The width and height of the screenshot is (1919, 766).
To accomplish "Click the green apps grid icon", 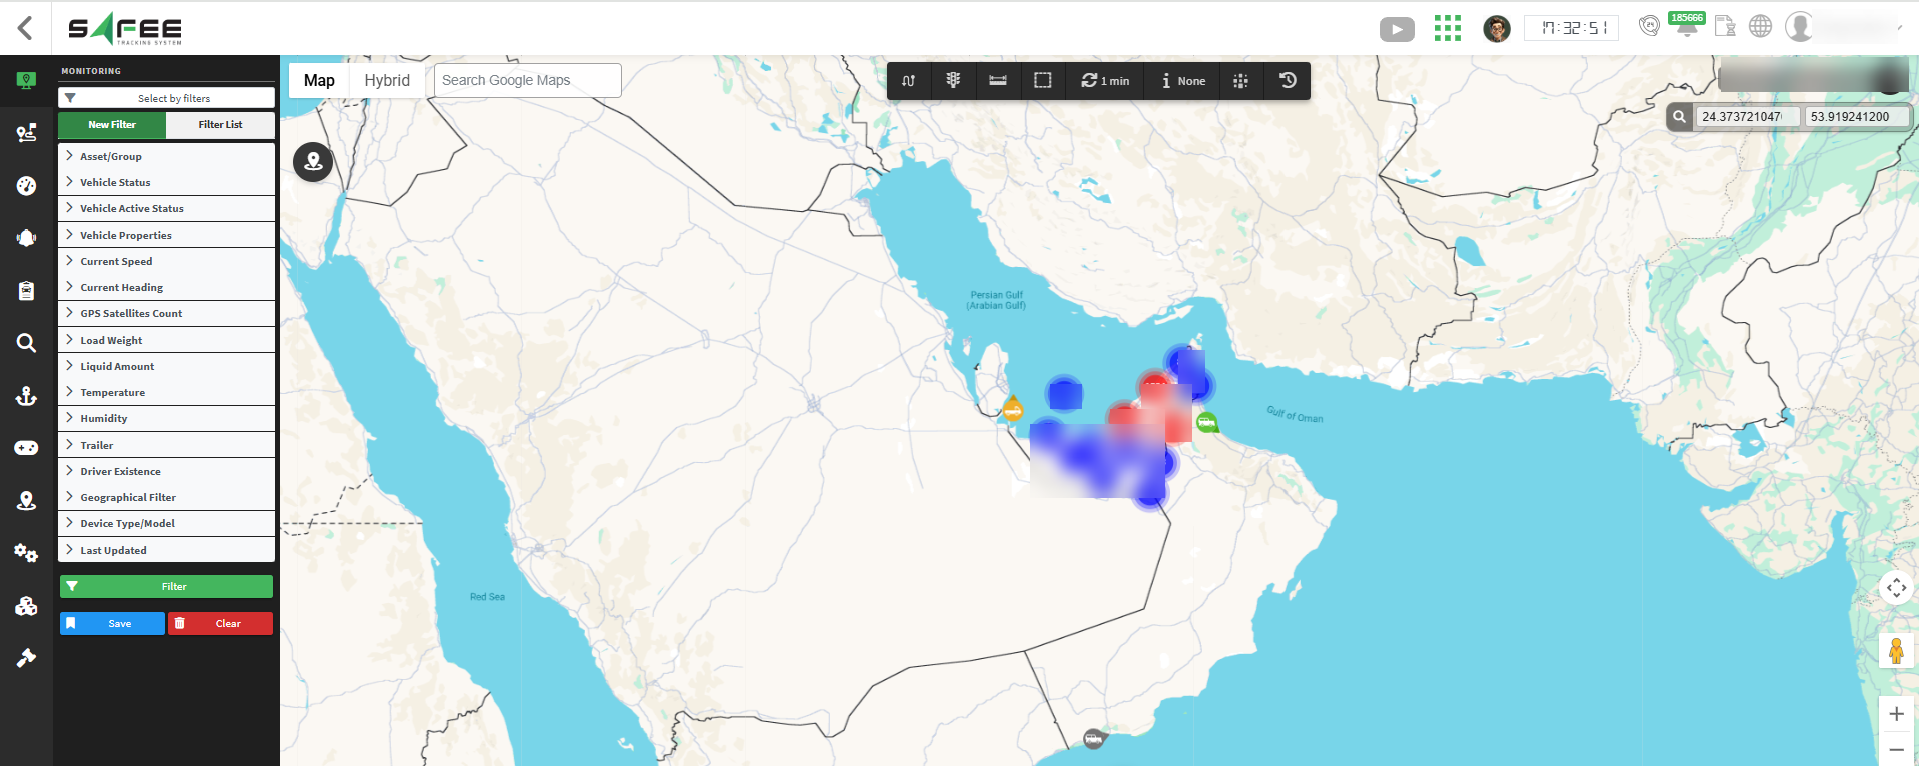I will click(x=1447, y=28).
